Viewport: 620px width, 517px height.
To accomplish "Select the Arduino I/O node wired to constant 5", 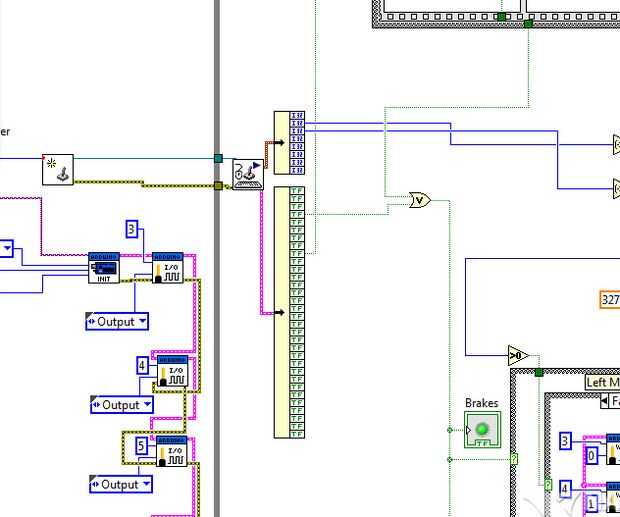I will 172,451.
